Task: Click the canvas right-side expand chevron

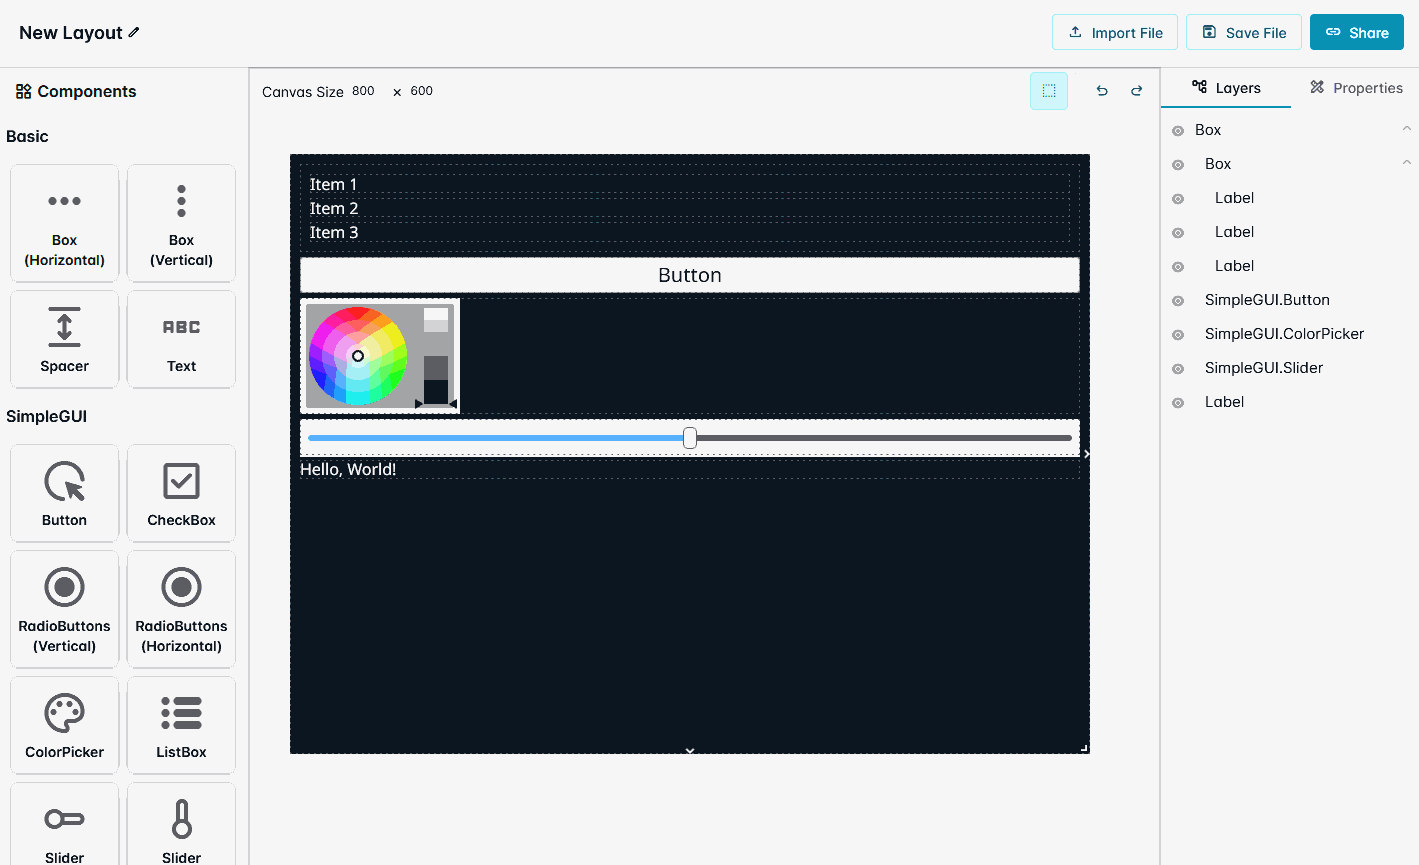Action: [x=1087, y=454]
